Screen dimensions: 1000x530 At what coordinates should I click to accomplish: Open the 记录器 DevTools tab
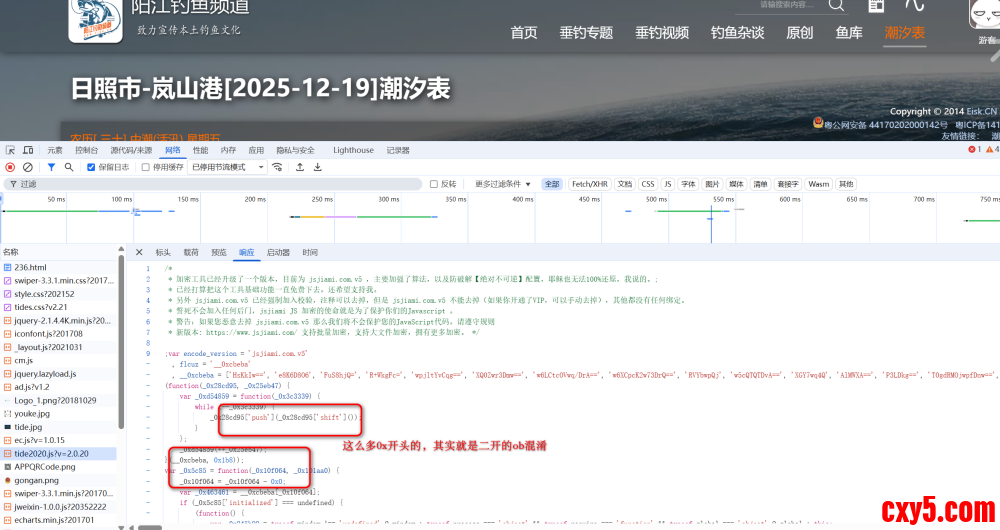pos(398,151)
